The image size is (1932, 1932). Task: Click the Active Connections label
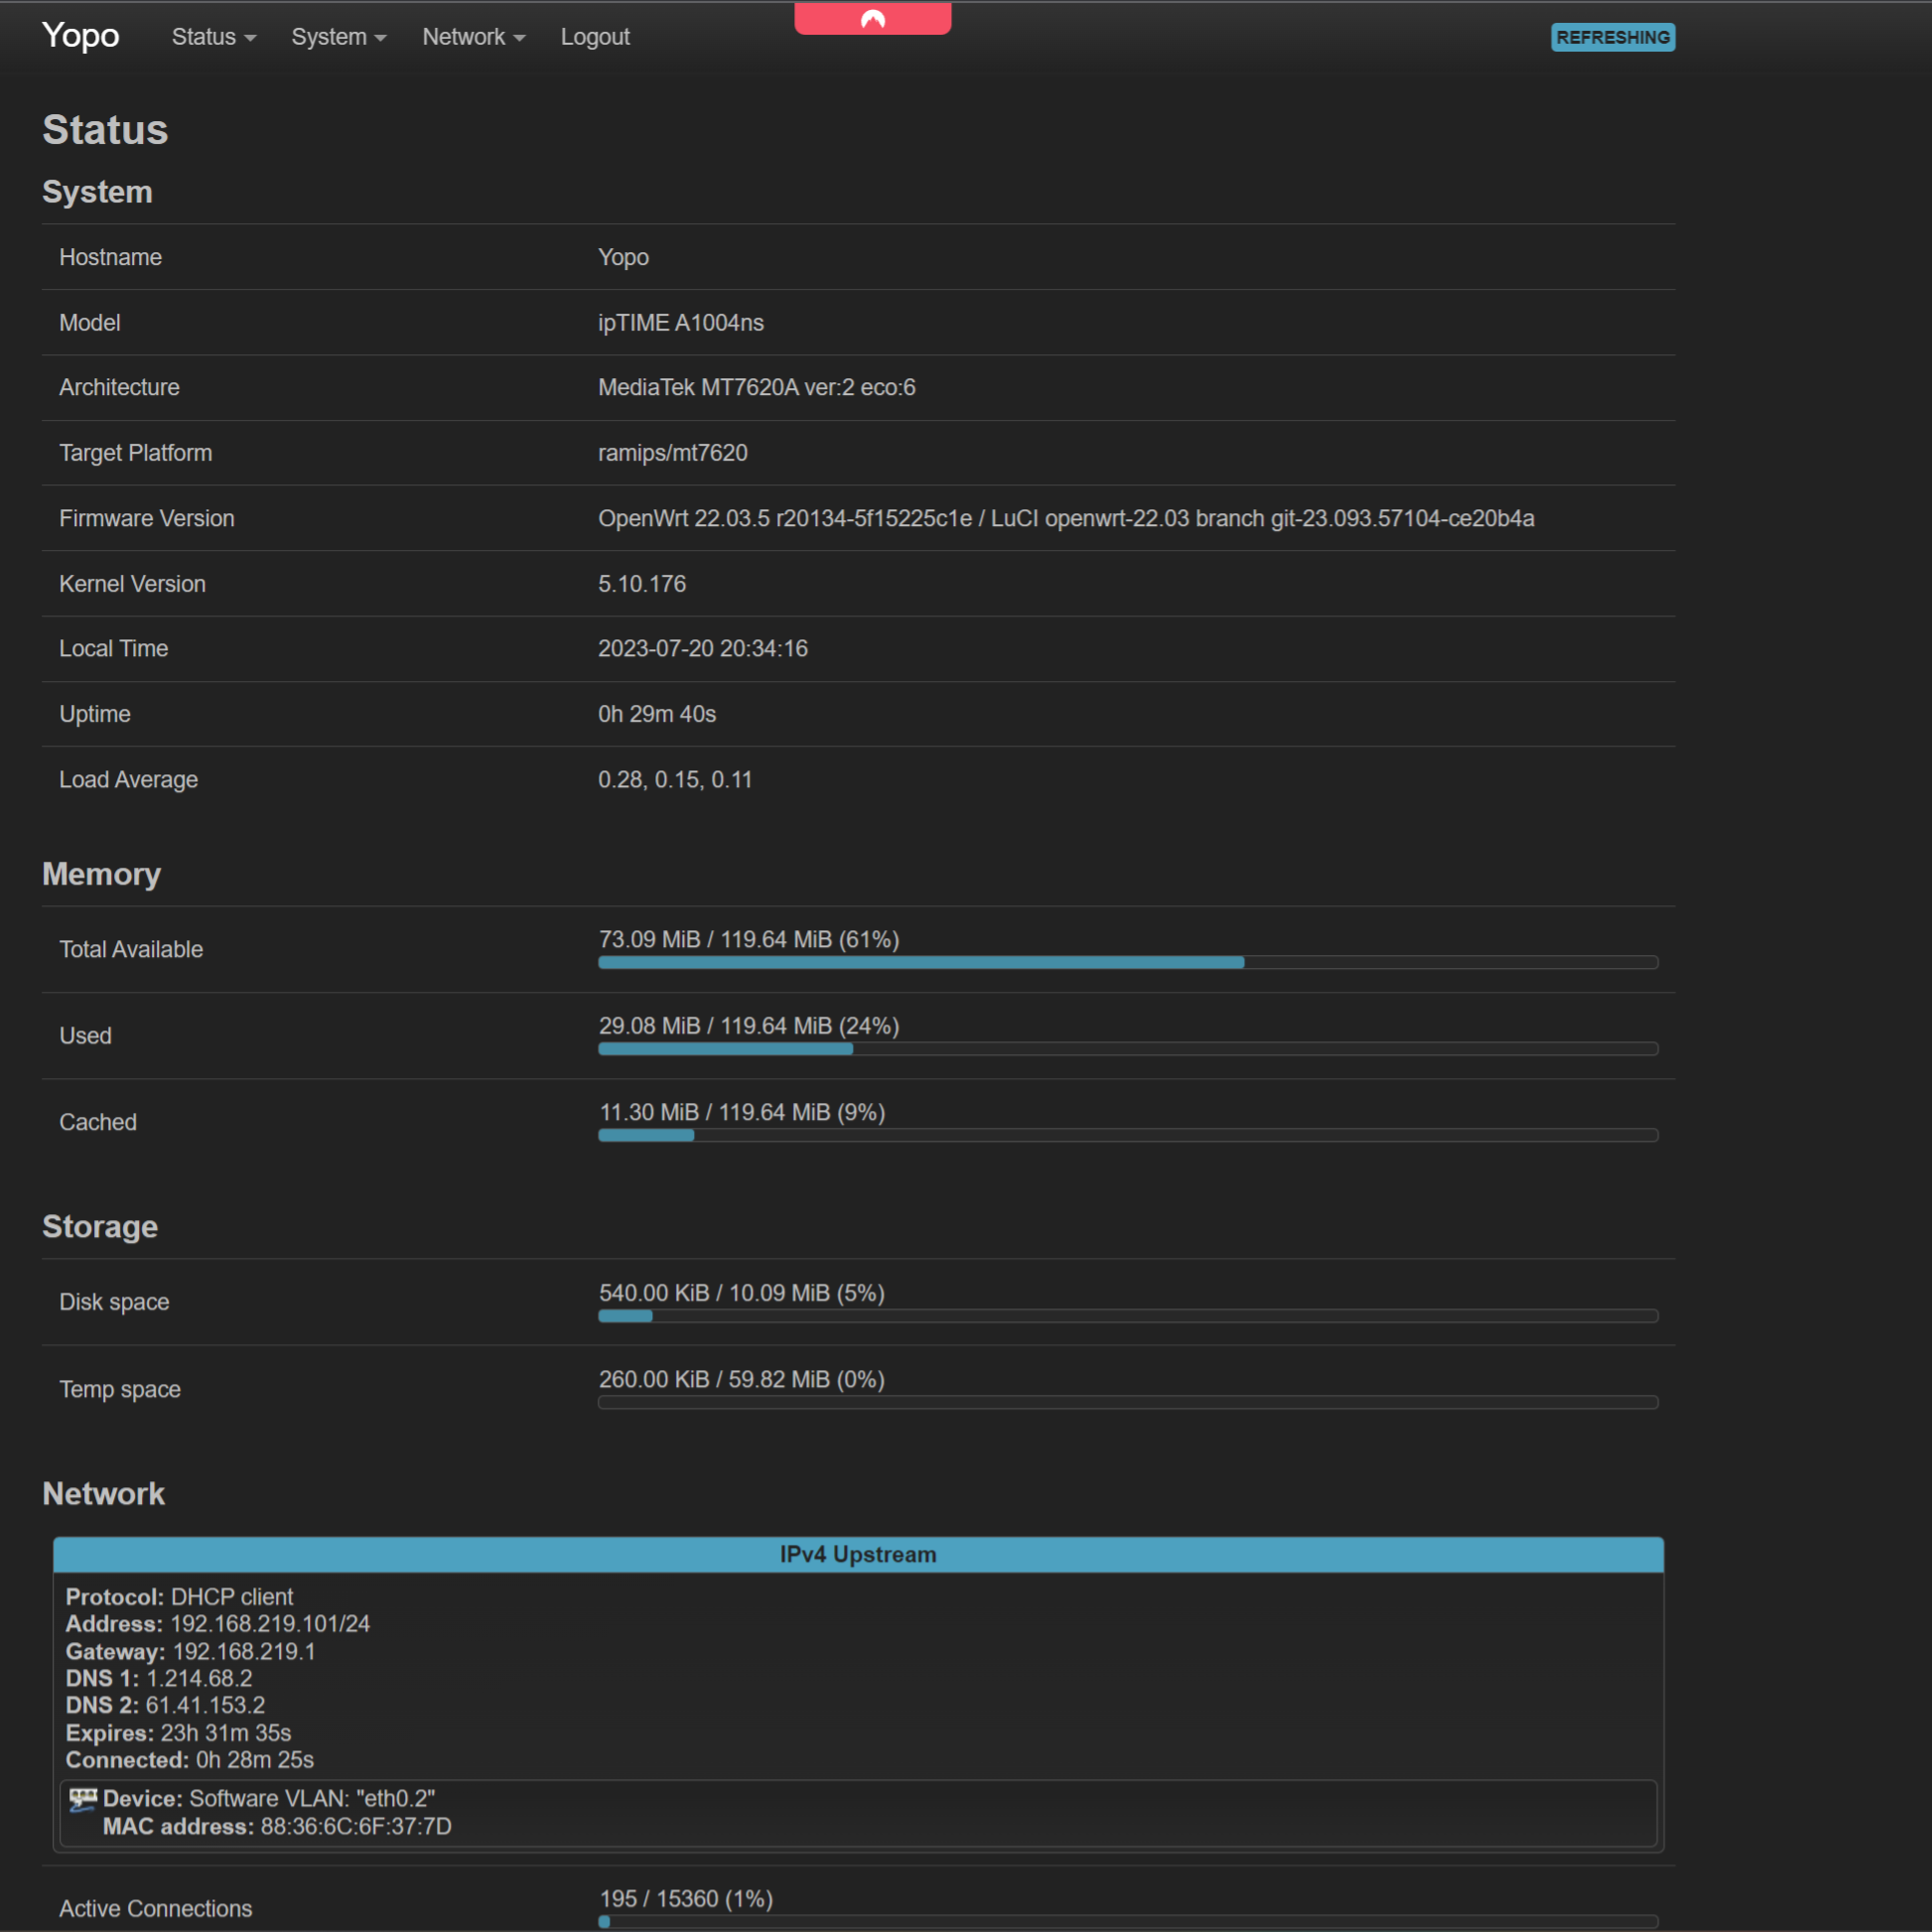[x=155, y=1908]
